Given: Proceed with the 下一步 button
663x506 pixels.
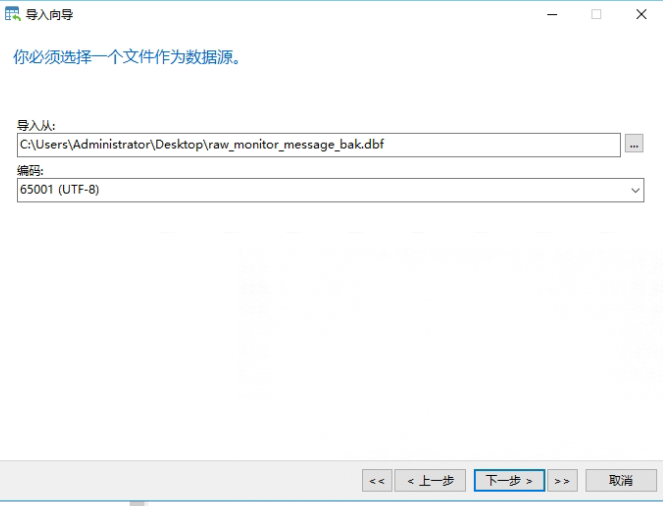Looking at the screenshot, I should point(509,481).
